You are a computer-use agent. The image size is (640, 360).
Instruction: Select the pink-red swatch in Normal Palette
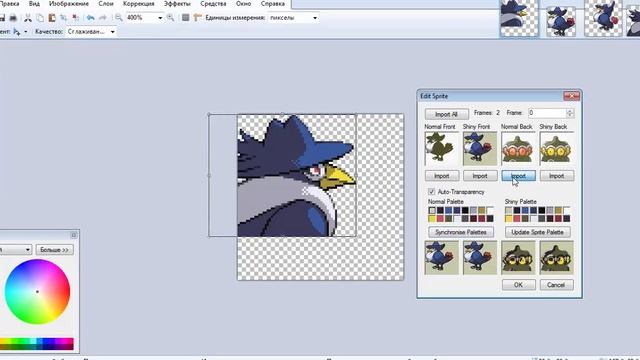pyautogui.click(x=440, y=218)
